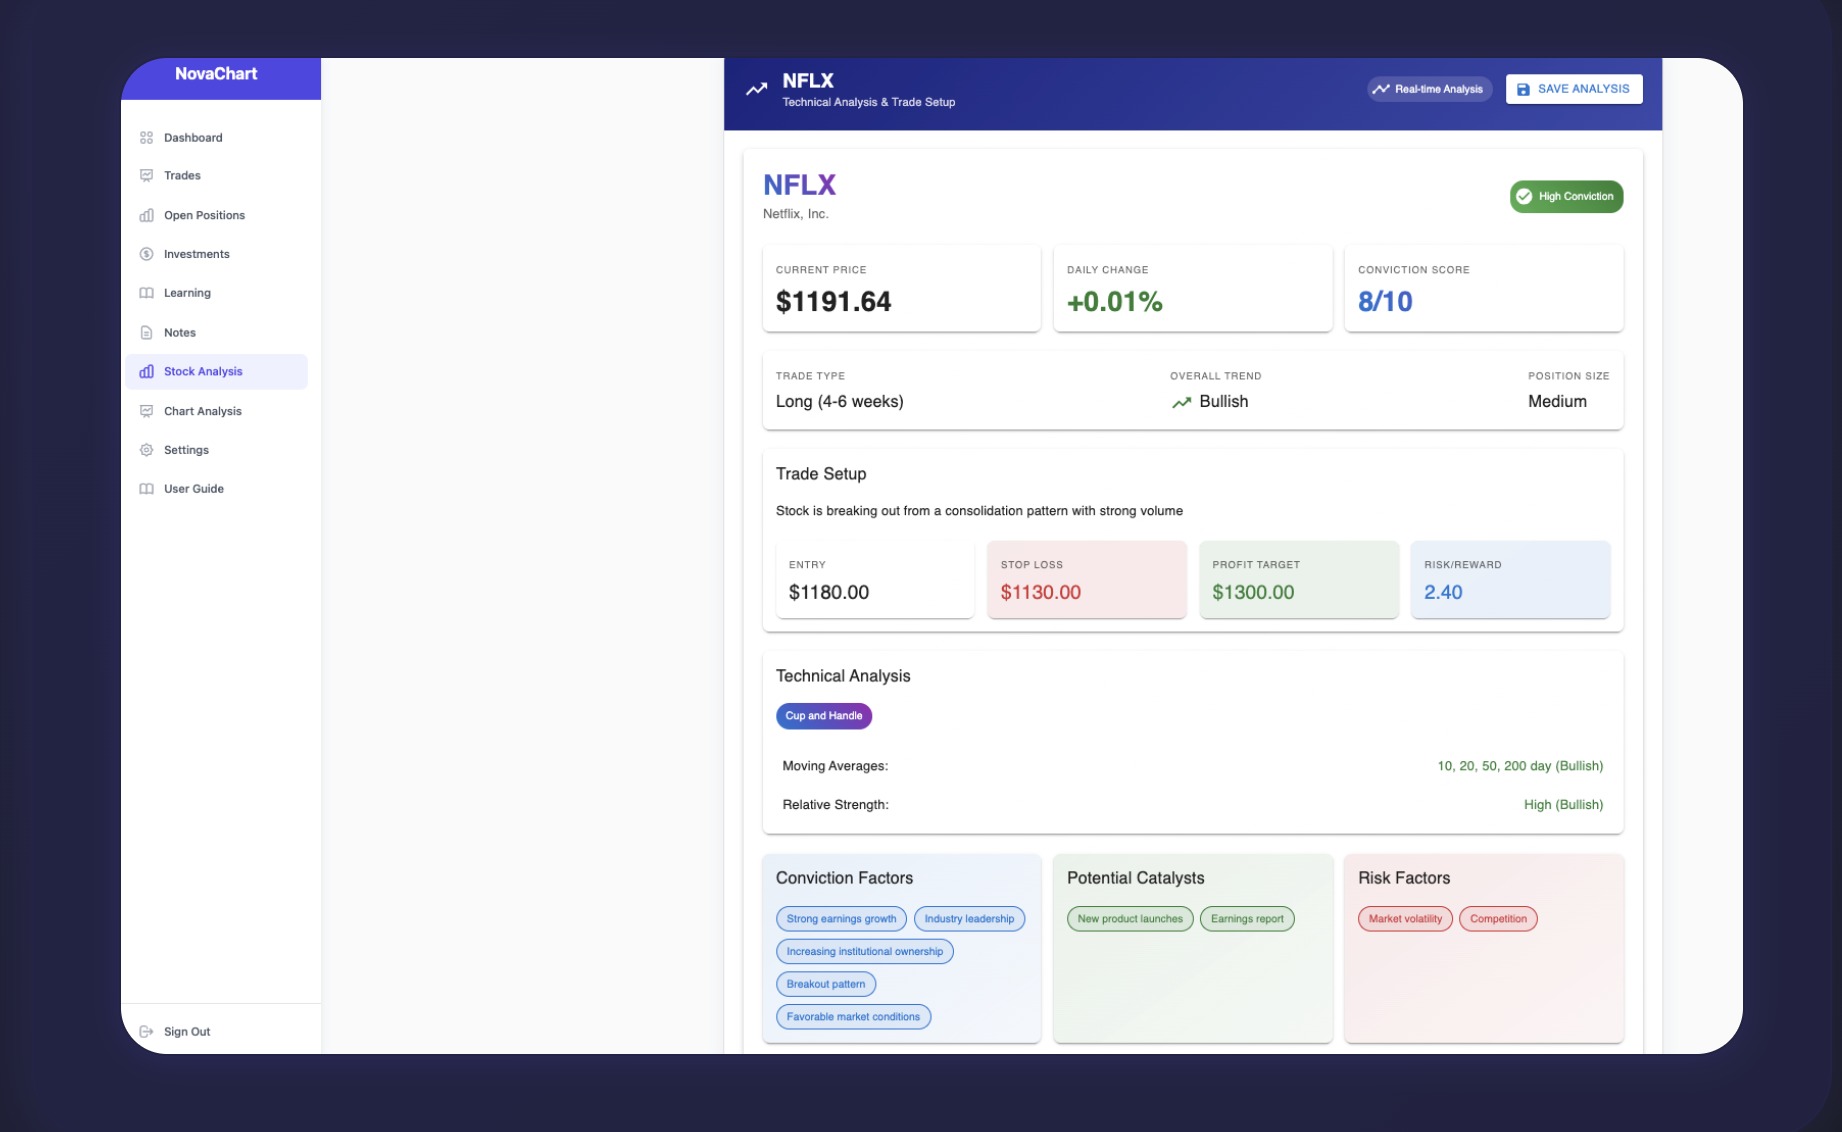Viewport: 1842px width, 1132px height.
Task: Click the High Conviction checkmark icon
Action: (1524, 197)
